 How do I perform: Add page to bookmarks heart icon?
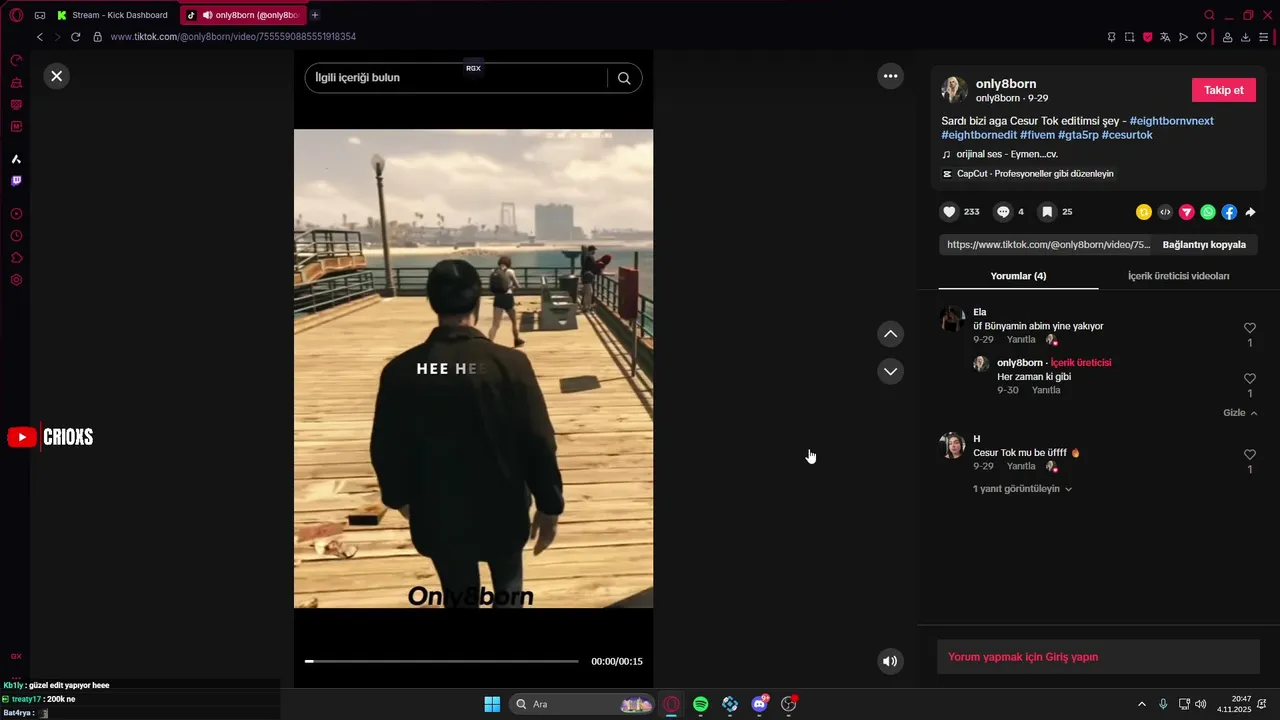1201,37
